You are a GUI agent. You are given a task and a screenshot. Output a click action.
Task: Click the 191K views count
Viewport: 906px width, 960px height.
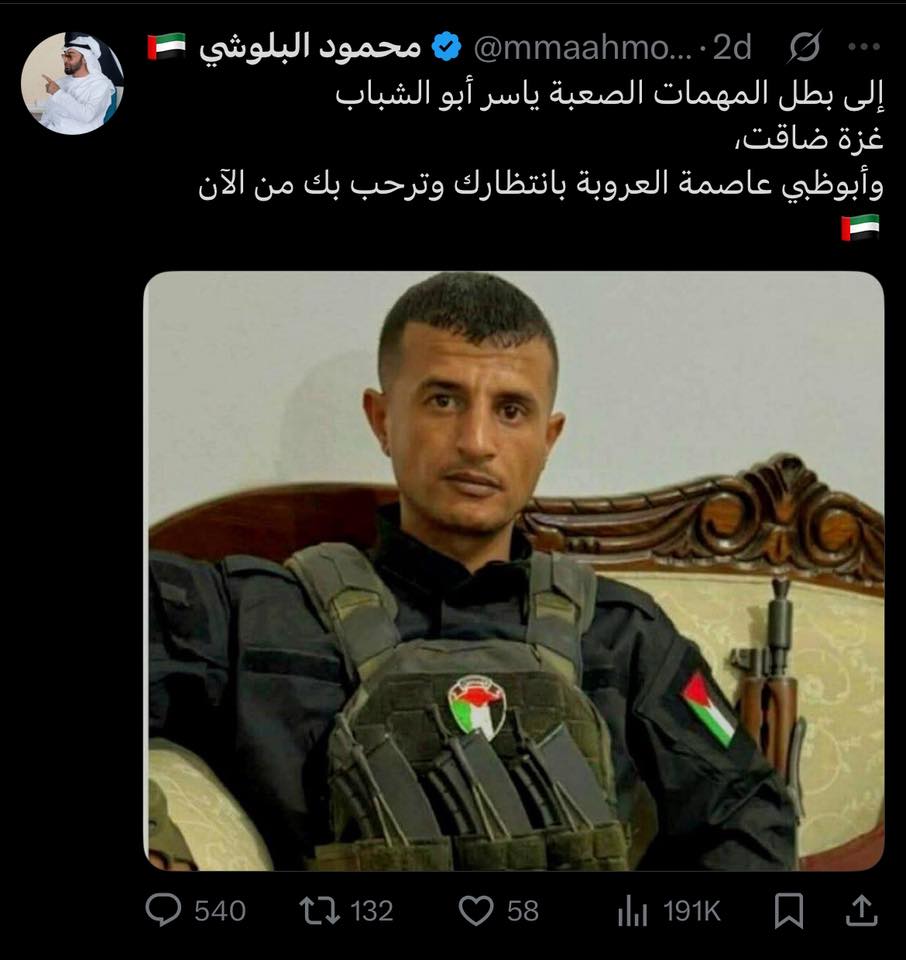692,911
